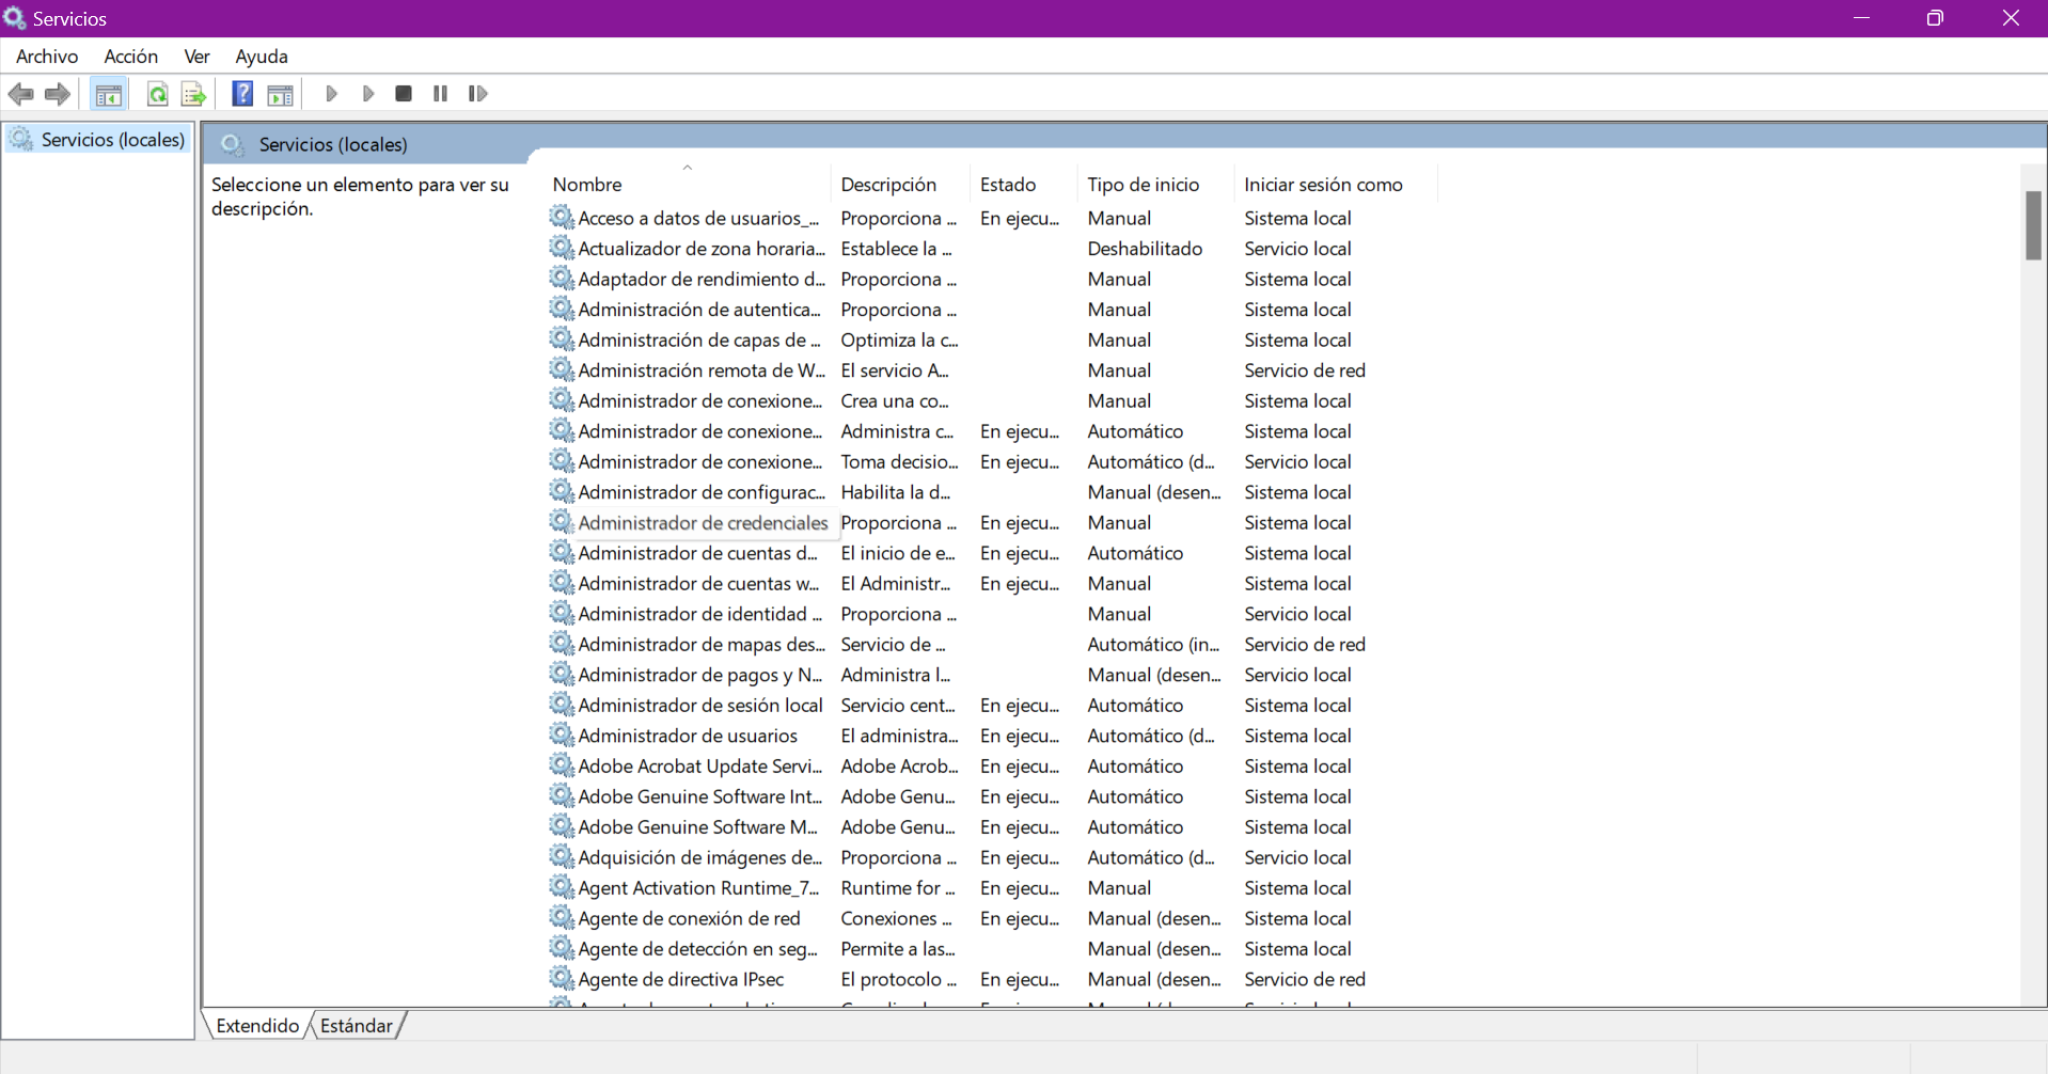Click the vertical scrollbar thumb
The width and height of the screenshot is (2048, 1074).
coord(2033,225)
